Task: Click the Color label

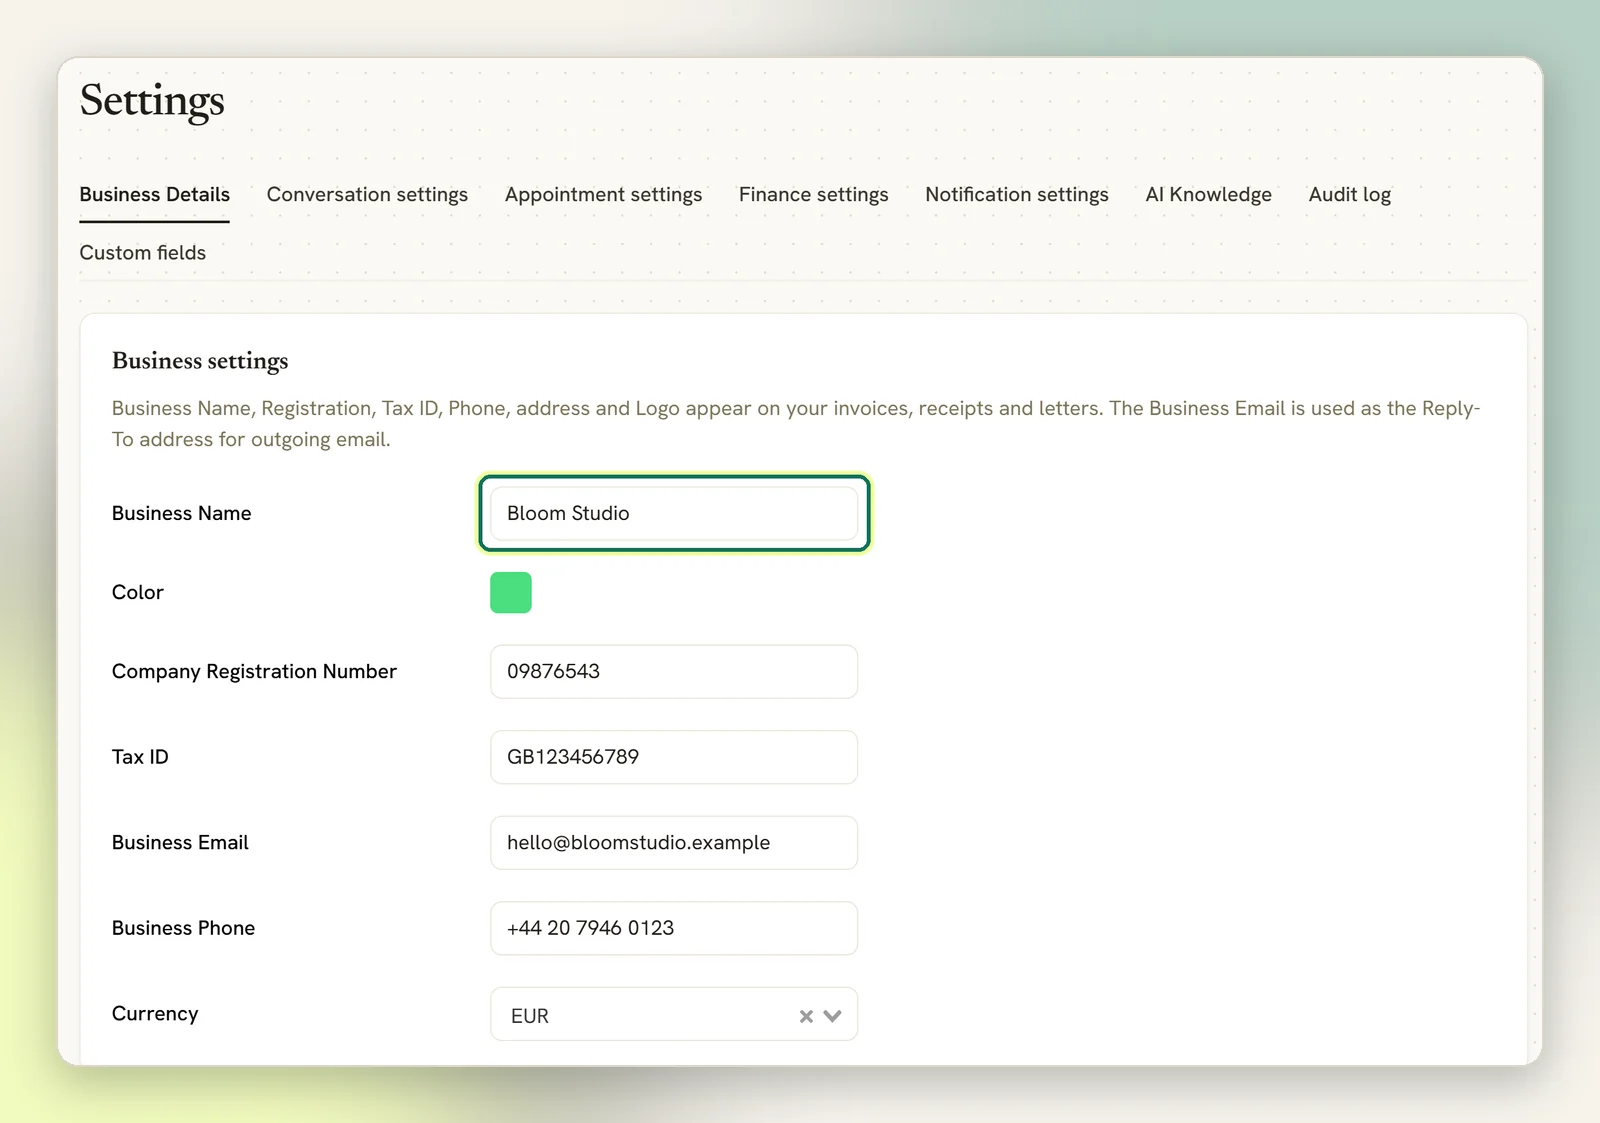Action: tap(137, 592)
